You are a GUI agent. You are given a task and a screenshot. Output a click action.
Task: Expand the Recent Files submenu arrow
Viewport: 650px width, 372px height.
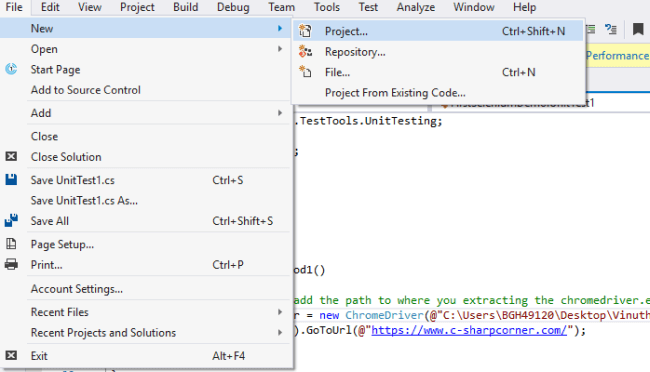[x=280, y=312]
